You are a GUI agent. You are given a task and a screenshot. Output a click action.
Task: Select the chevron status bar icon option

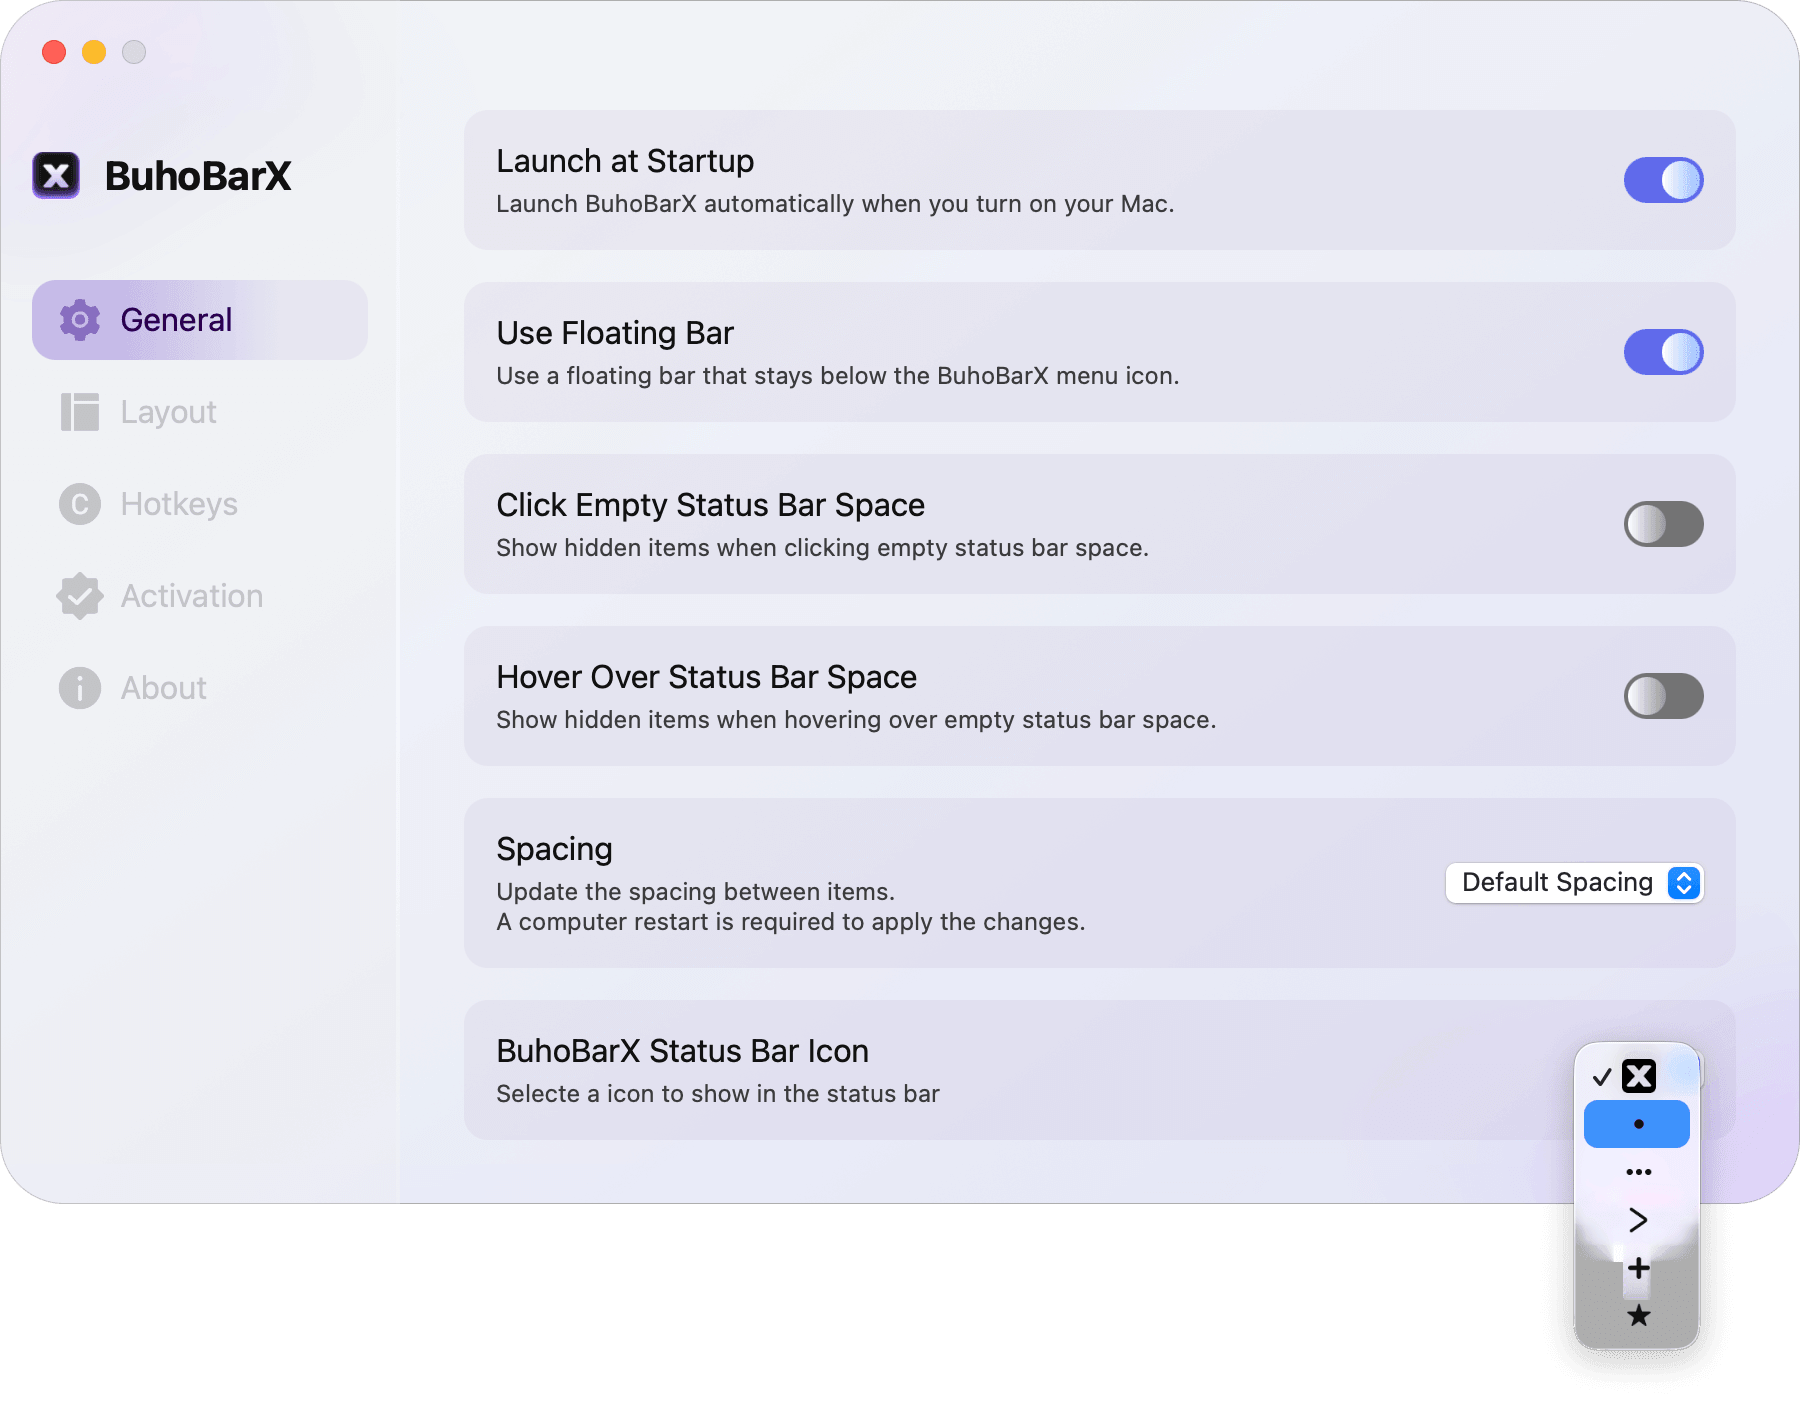[1637, 1220]
